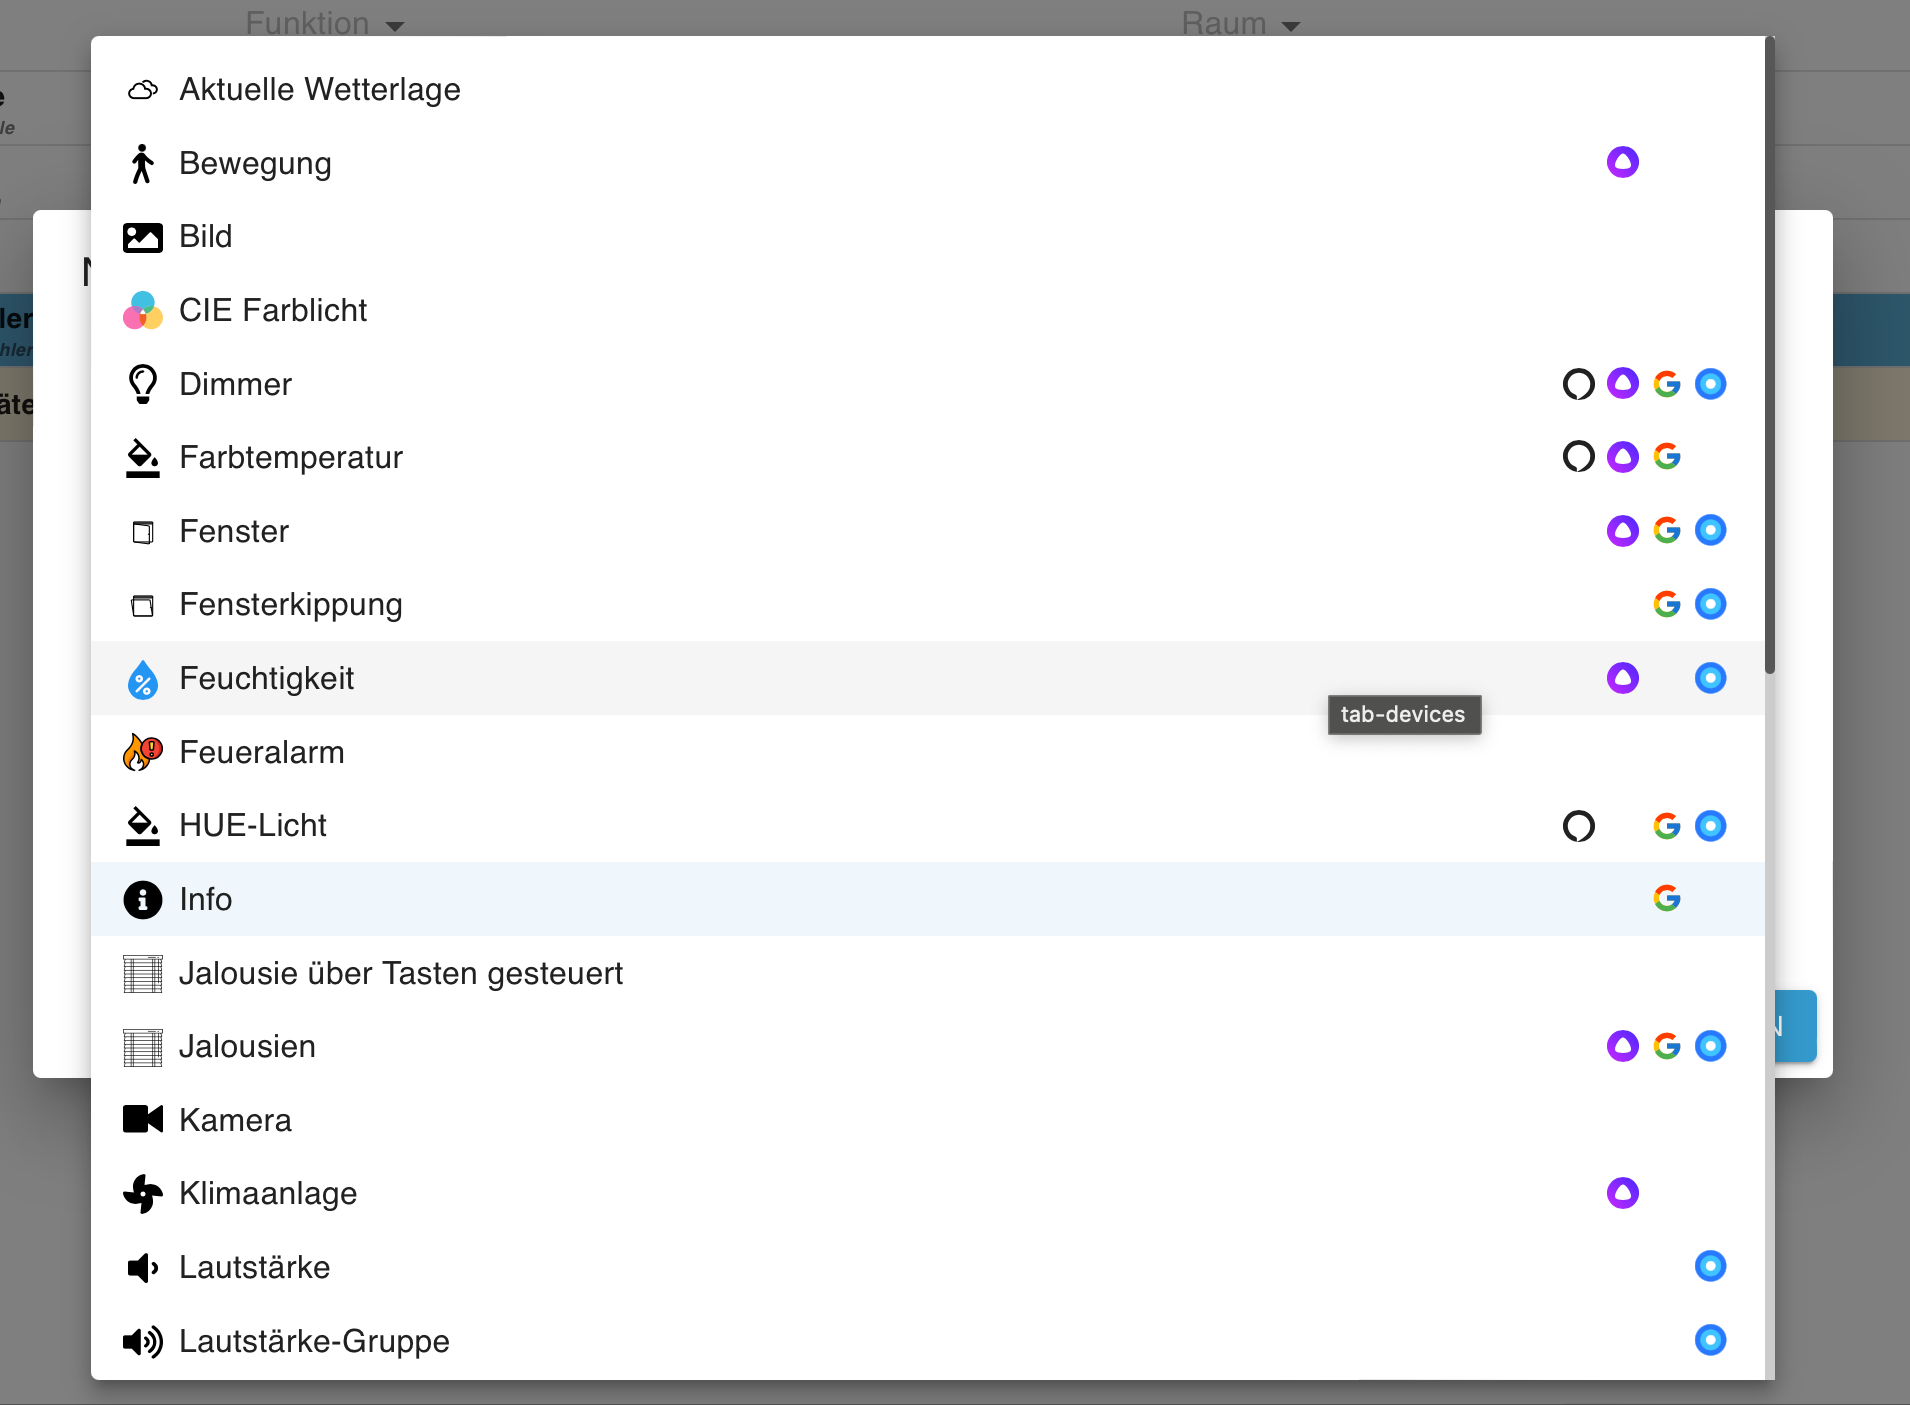This screenshot has height=1405, width=1910.
Task: Open the Raum dropdown in the header
Action: [x=1241, y=22]
